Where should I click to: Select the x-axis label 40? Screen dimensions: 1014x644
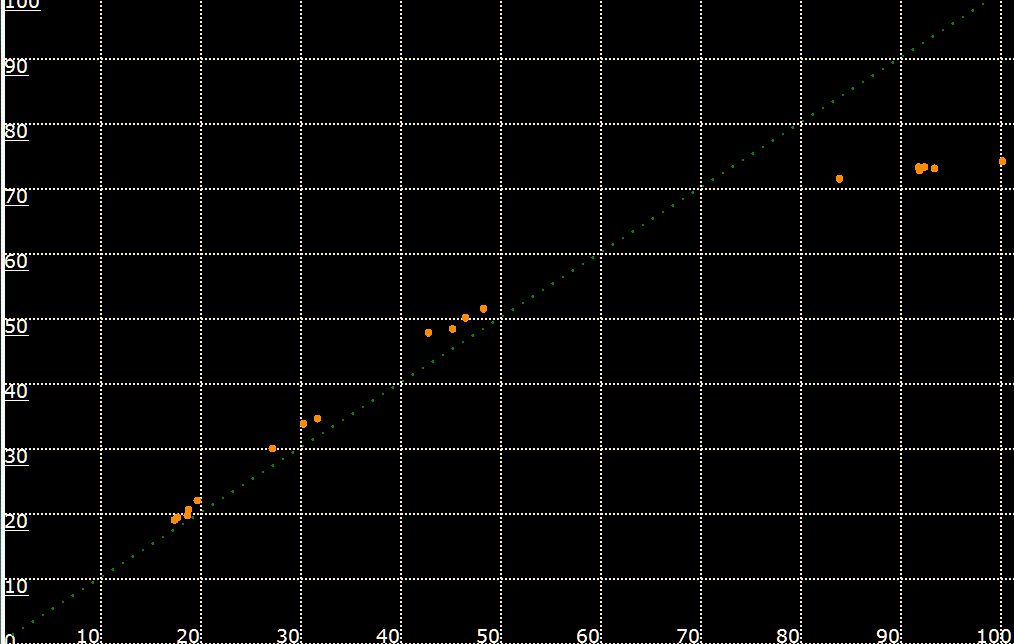tap(388, 635)
